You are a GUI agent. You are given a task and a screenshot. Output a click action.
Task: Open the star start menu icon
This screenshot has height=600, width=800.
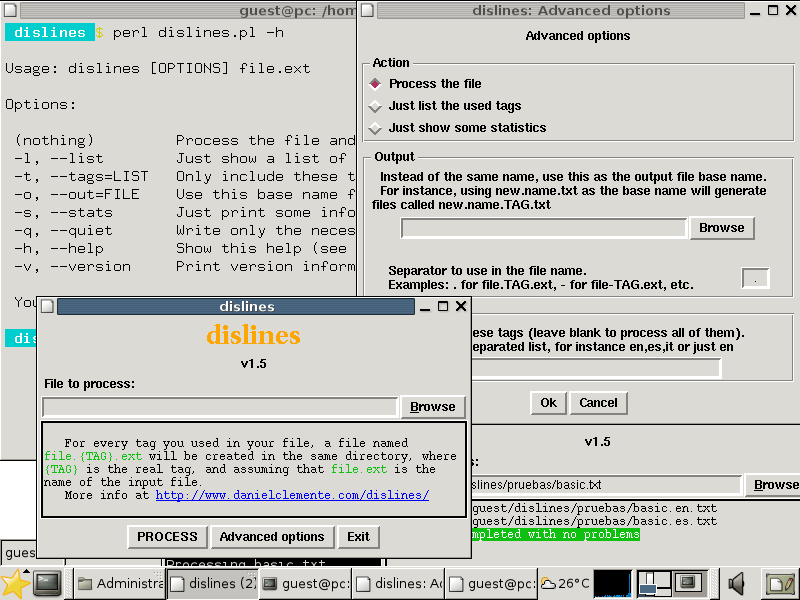click(15, 584)
